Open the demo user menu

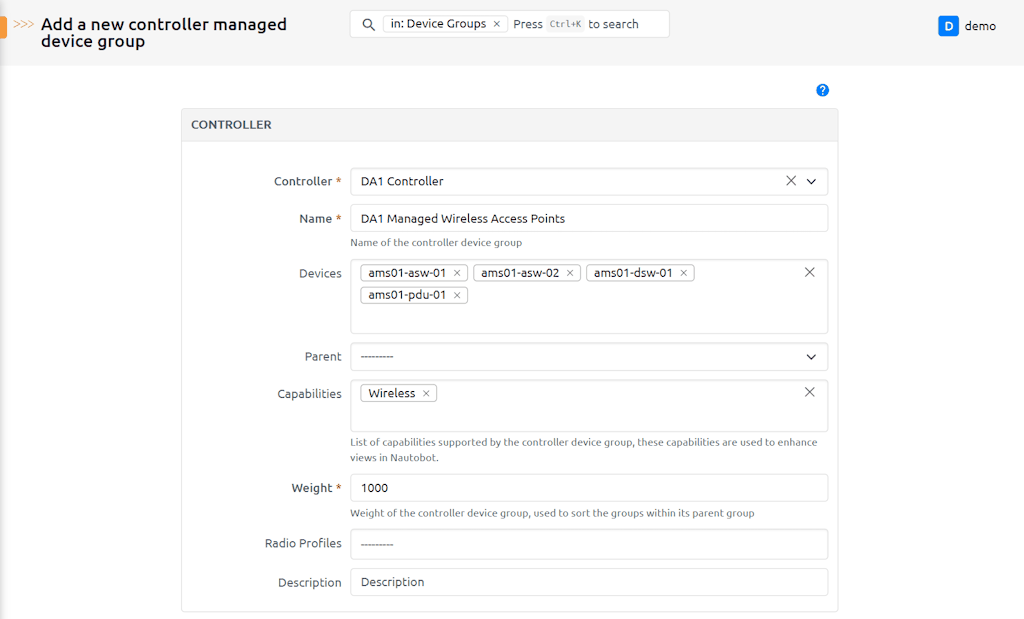point(979,26)
